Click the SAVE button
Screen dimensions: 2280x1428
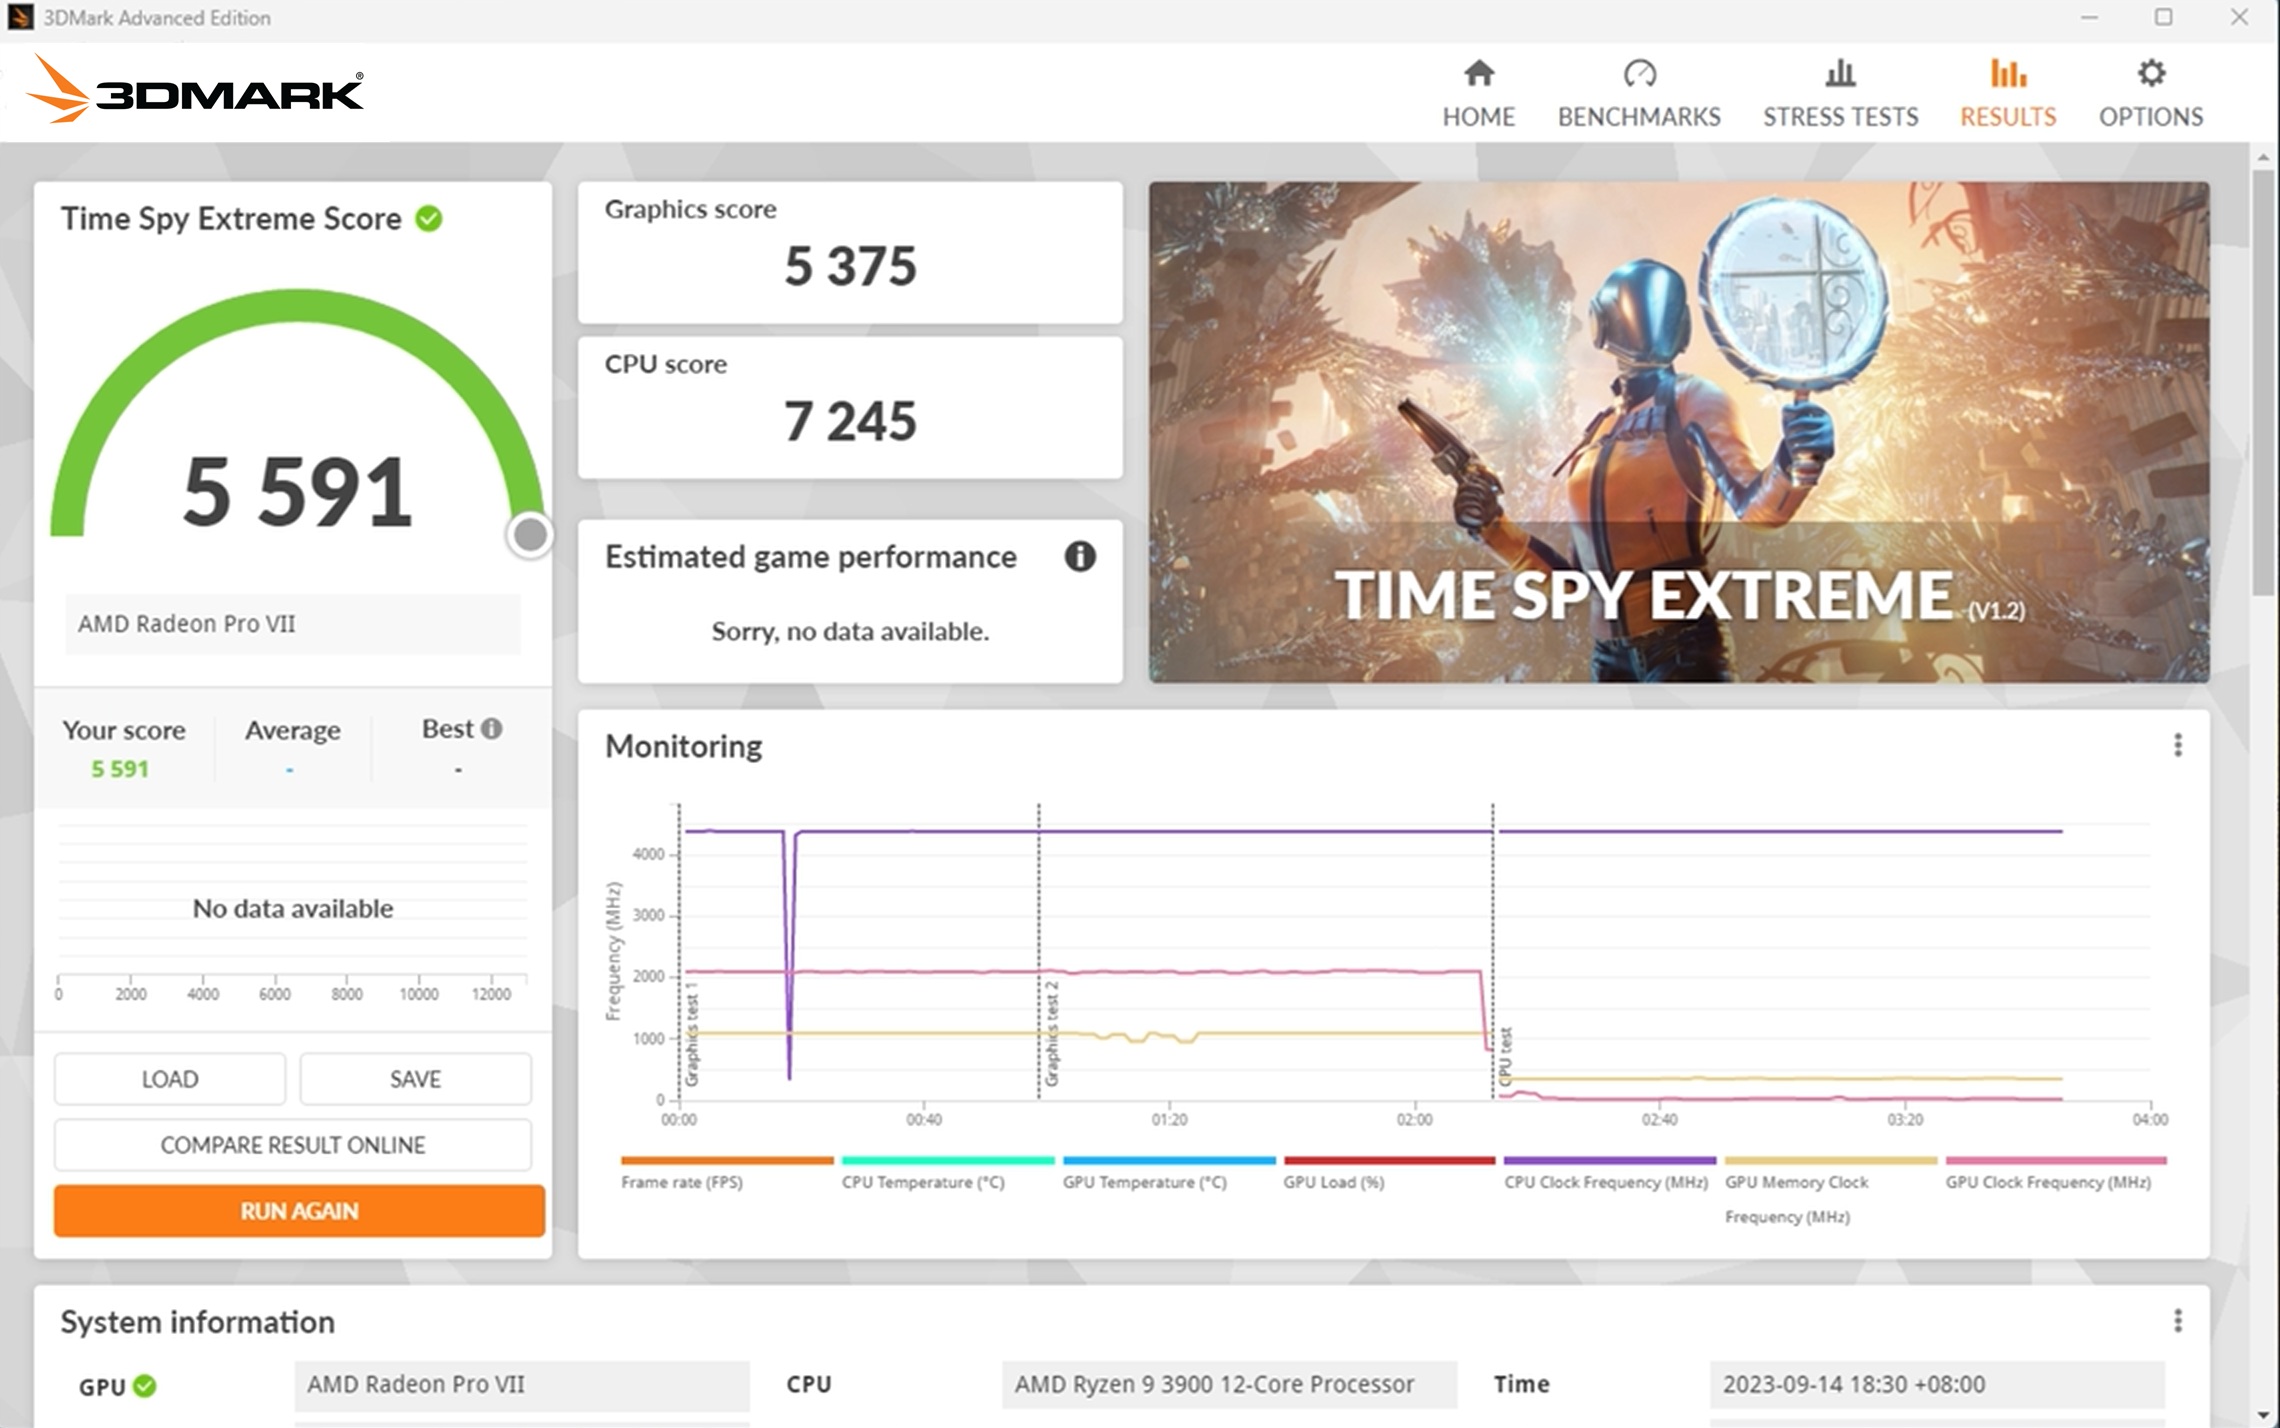pos(415,1079)
